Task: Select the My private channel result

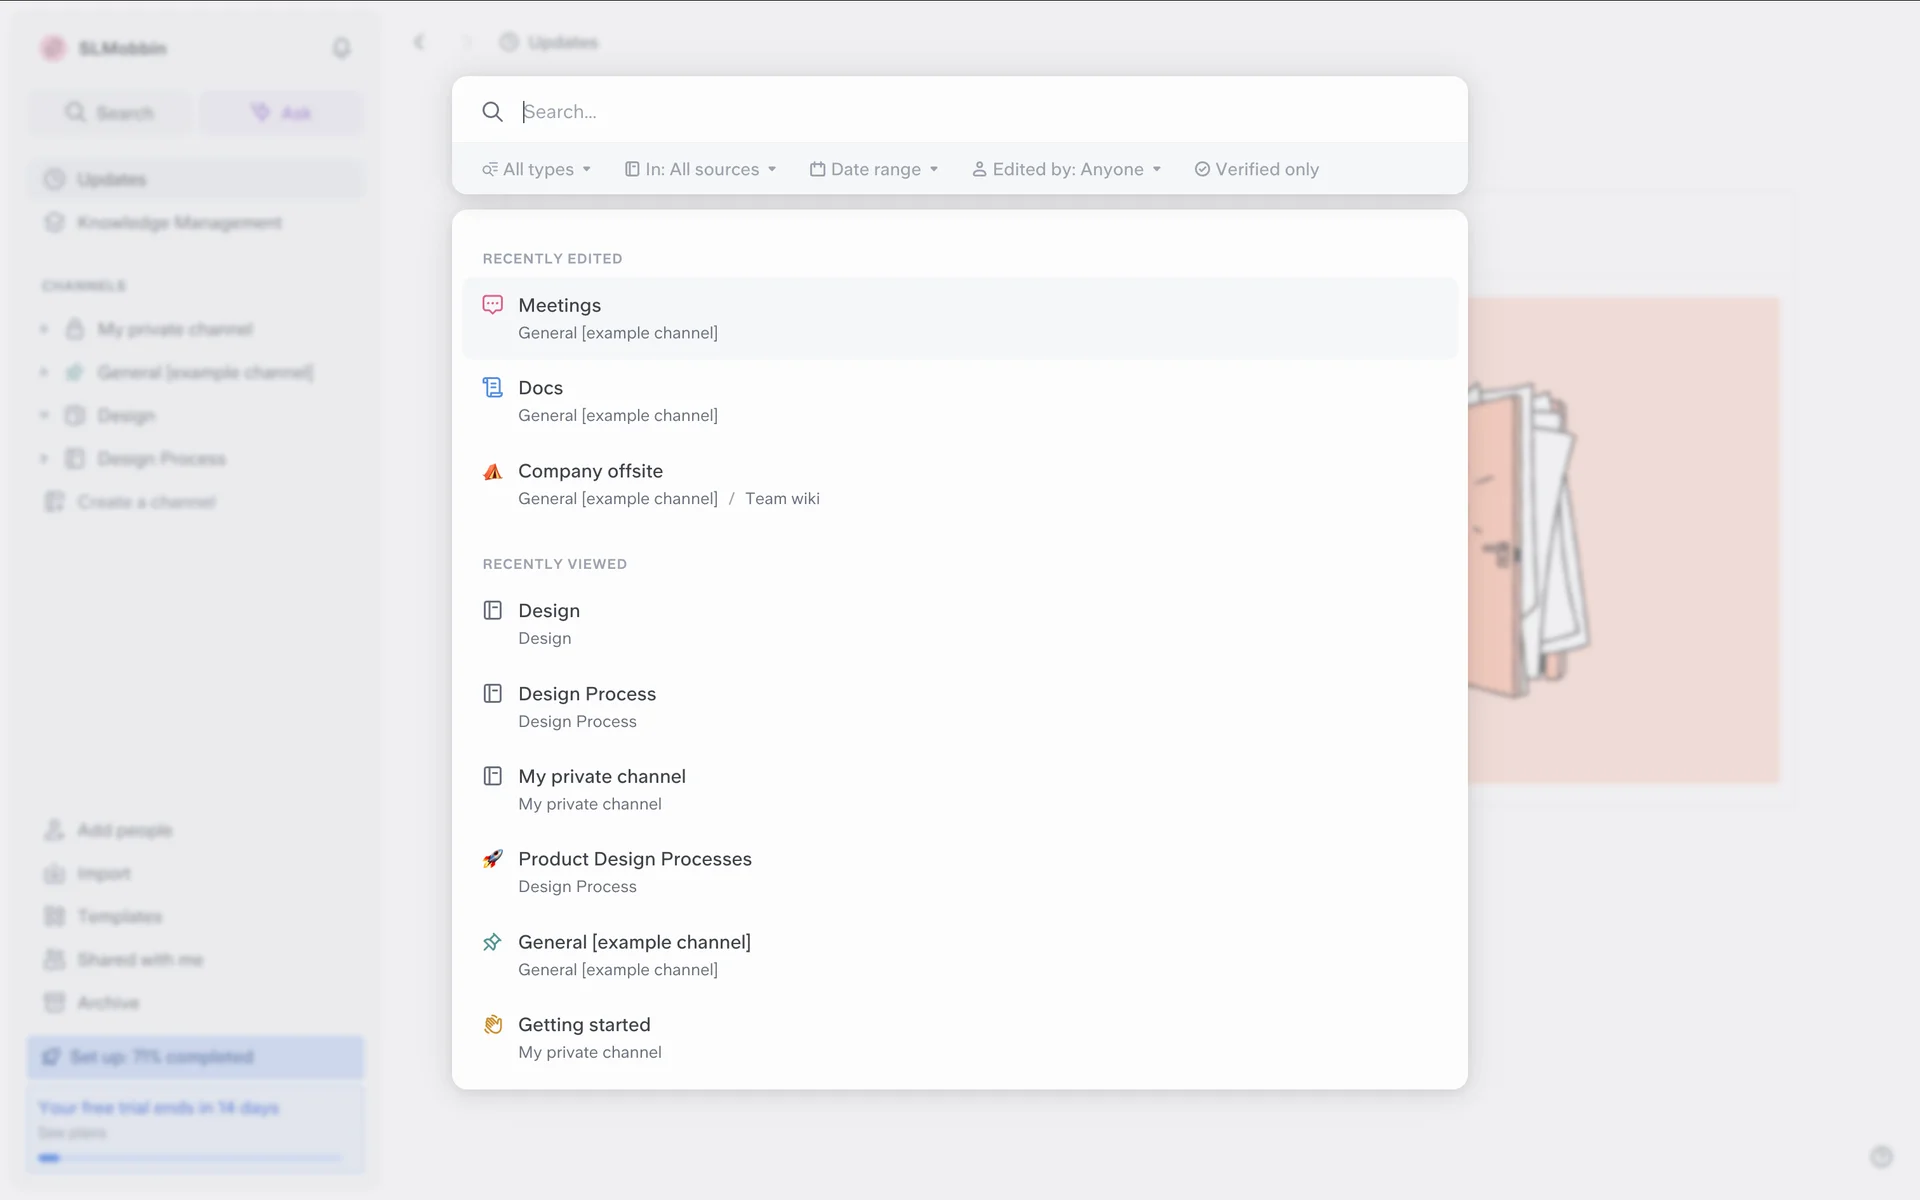Action: coord(601,777)
